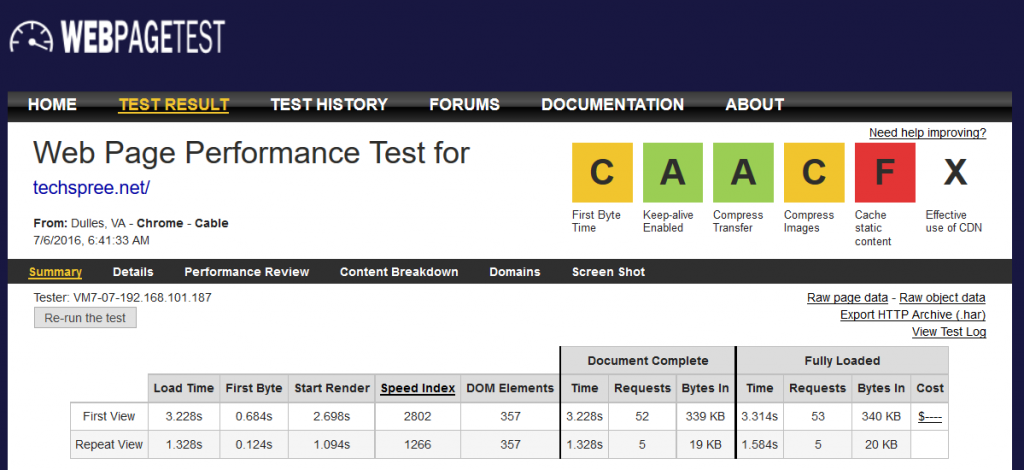
Task: Click the Need help improving? link
Action: coord(927,133)
